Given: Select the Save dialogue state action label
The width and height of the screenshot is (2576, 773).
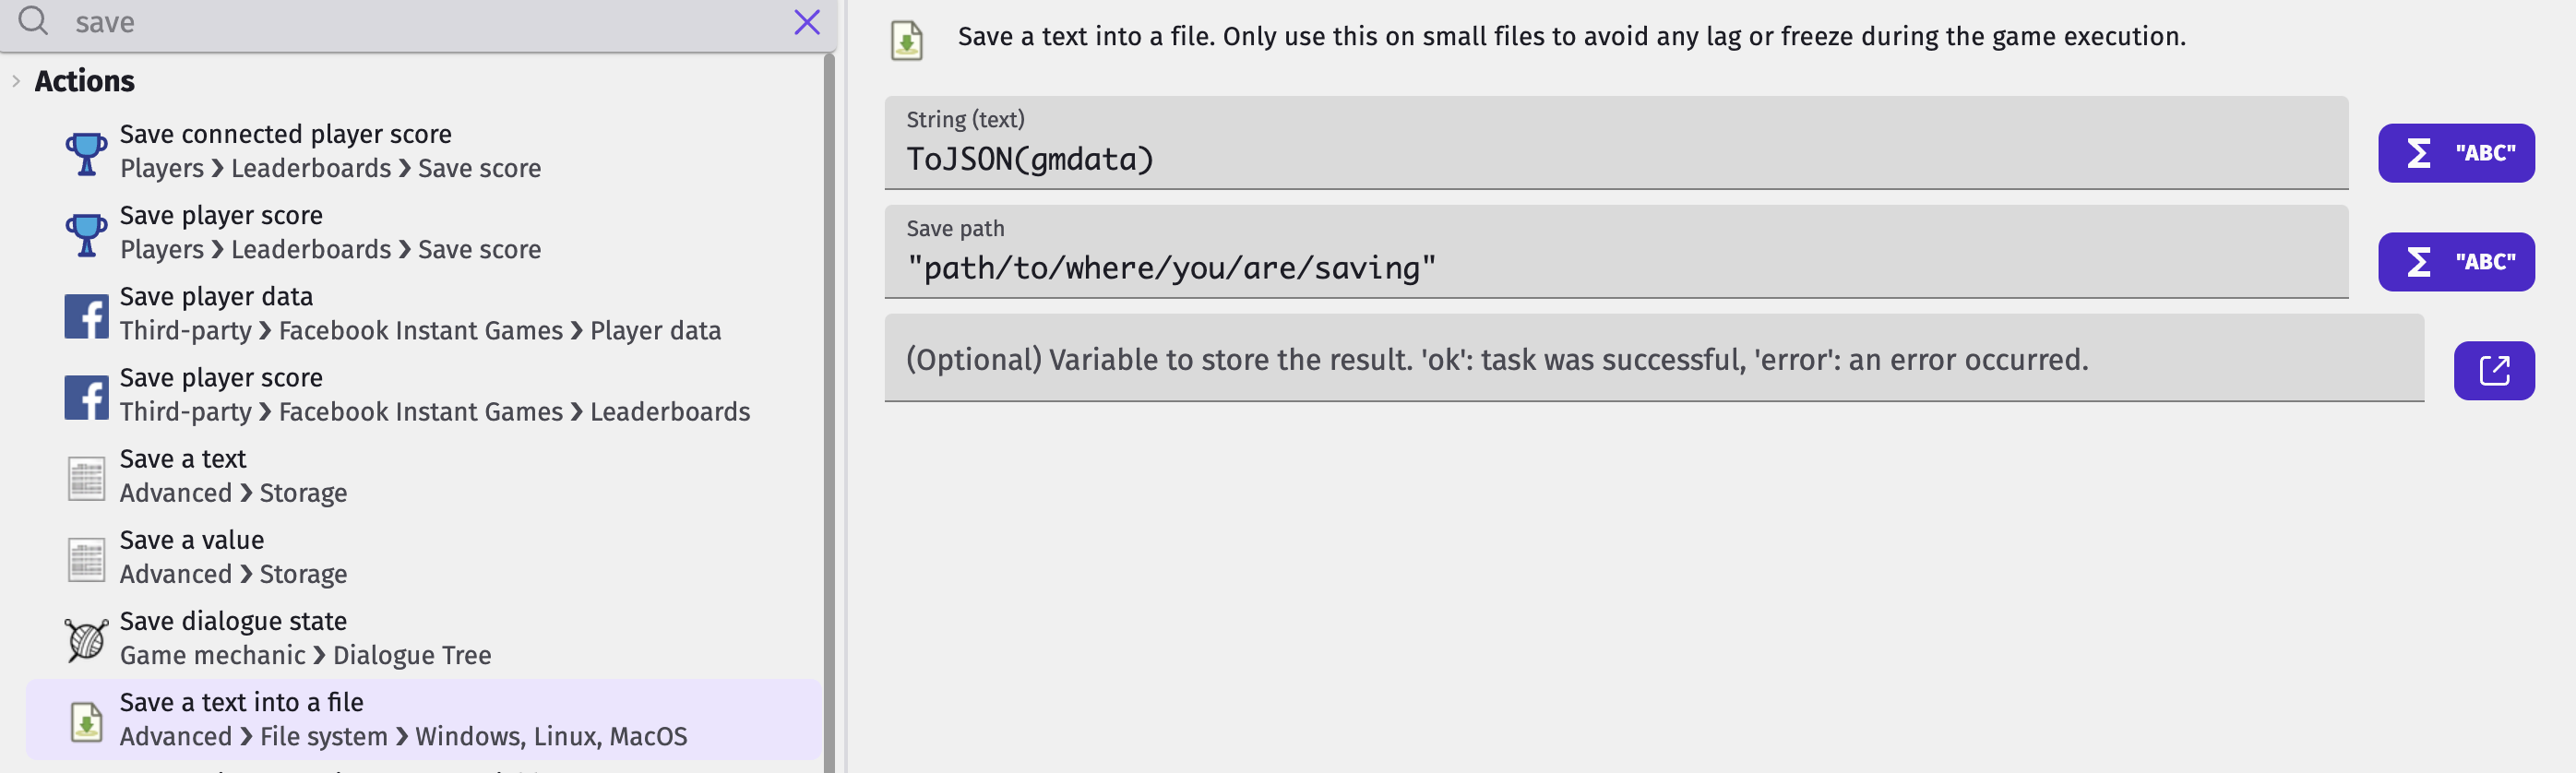Looking at the screenshot, I should coord(233,621).
